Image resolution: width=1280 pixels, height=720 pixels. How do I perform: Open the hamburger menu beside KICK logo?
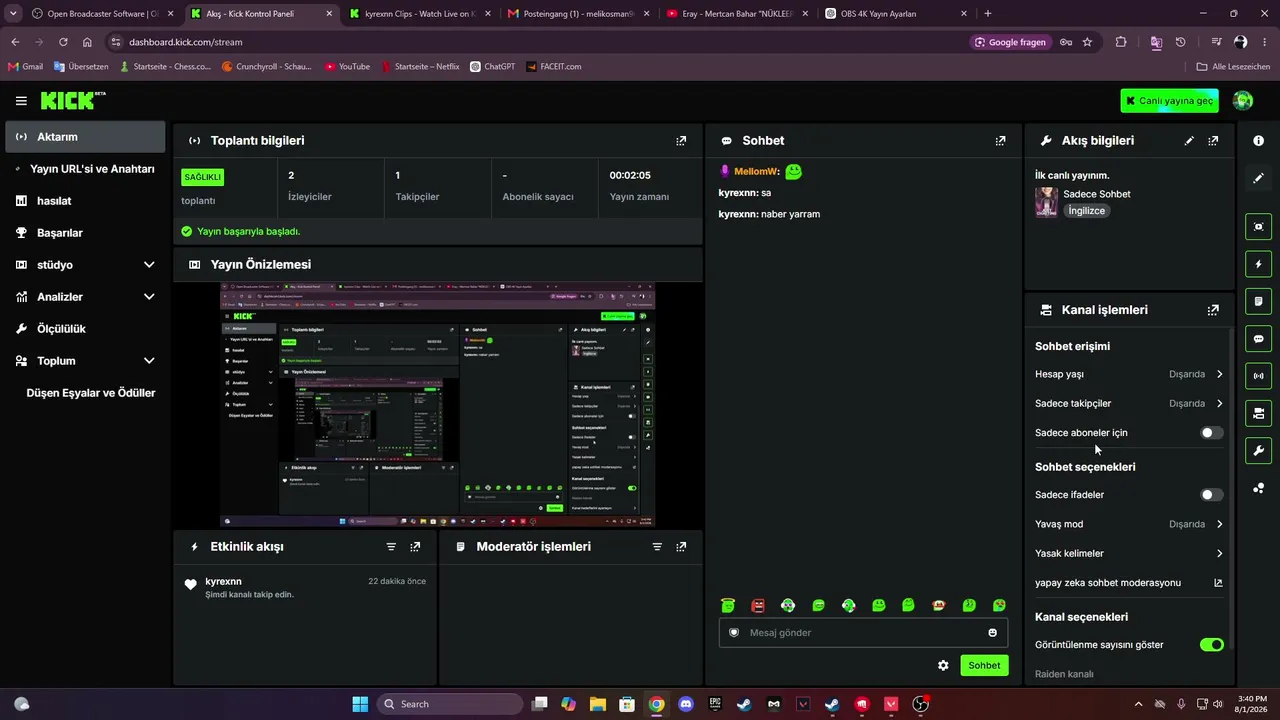coord(21,101)
